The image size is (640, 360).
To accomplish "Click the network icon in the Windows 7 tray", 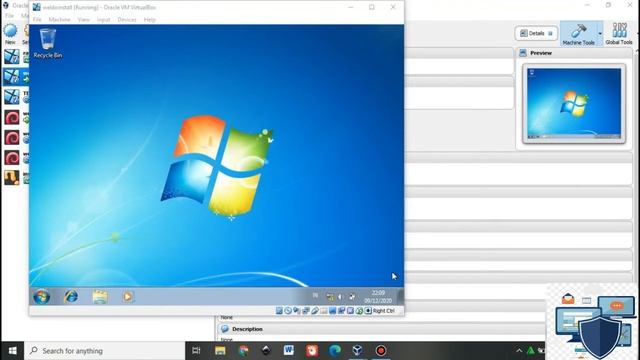I will click(330, 297).
